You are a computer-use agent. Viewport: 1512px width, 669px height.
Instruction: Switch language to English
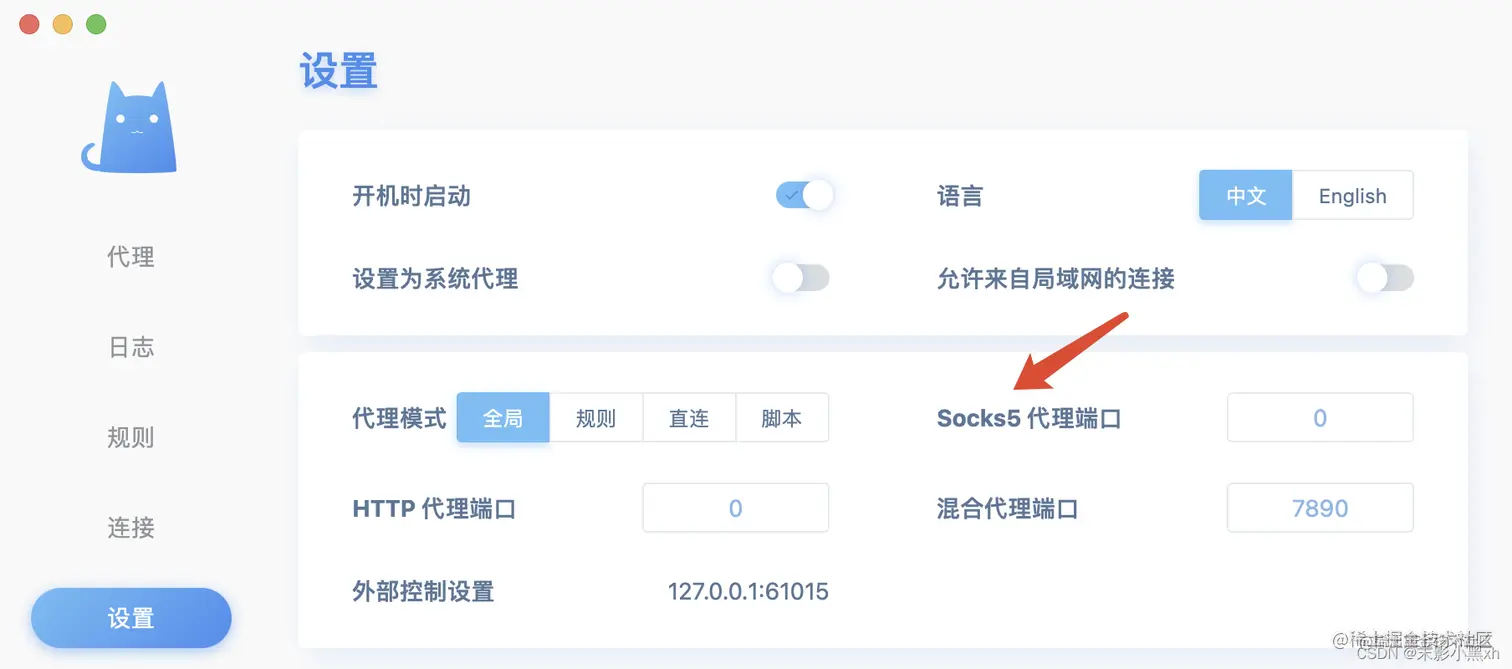click(1352, 195)
